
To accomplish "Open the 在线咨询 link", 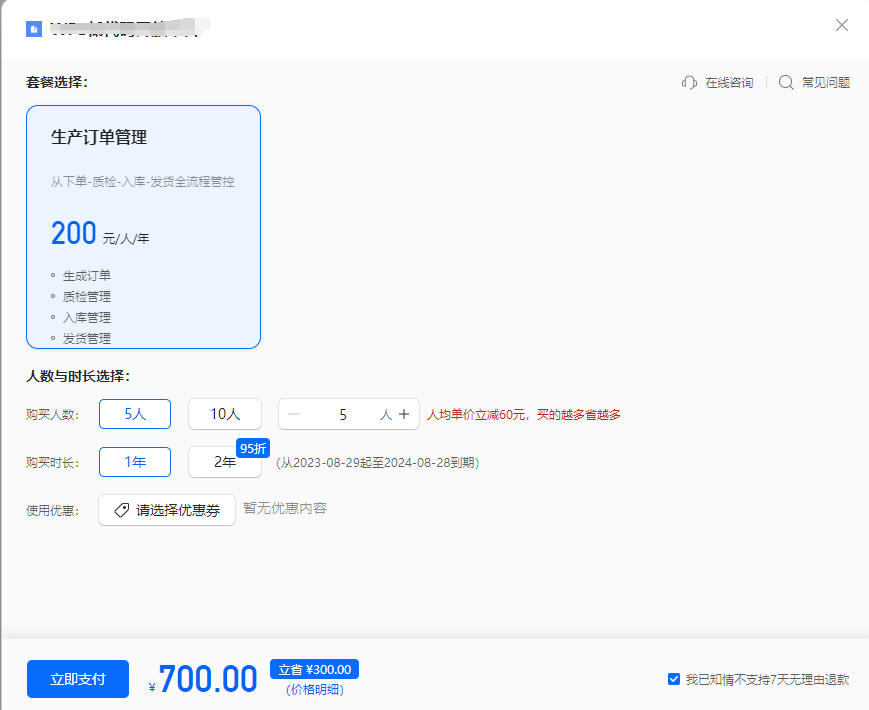I will [x=729, y=83].
